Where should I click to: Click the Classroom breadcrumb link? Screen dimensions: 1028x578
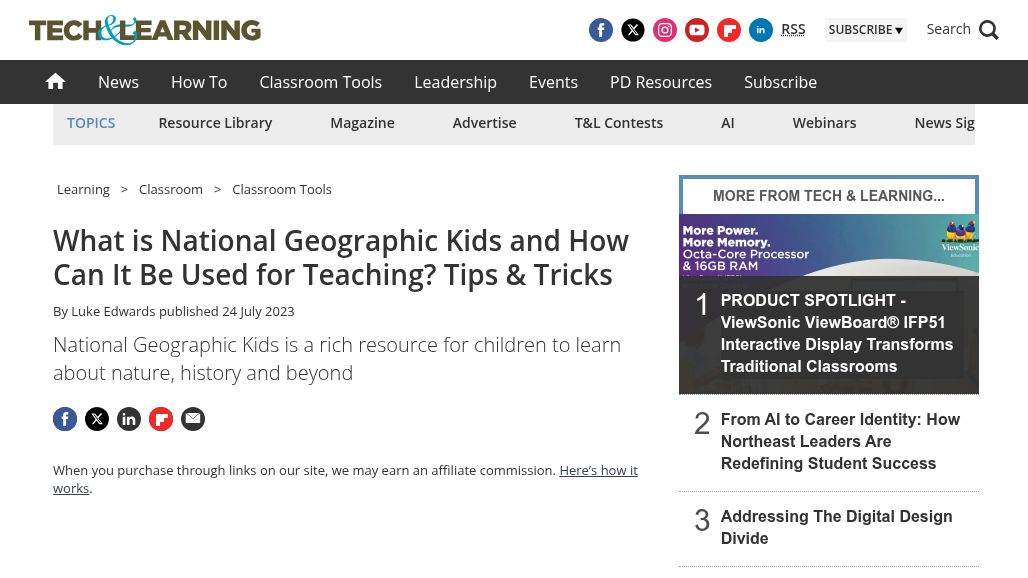(171, 189)
